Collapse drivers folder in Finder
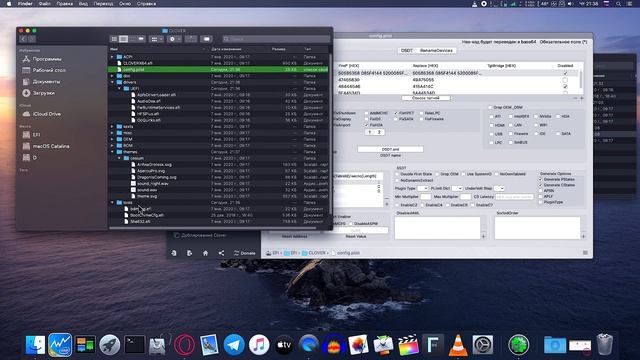 (112, 82)
